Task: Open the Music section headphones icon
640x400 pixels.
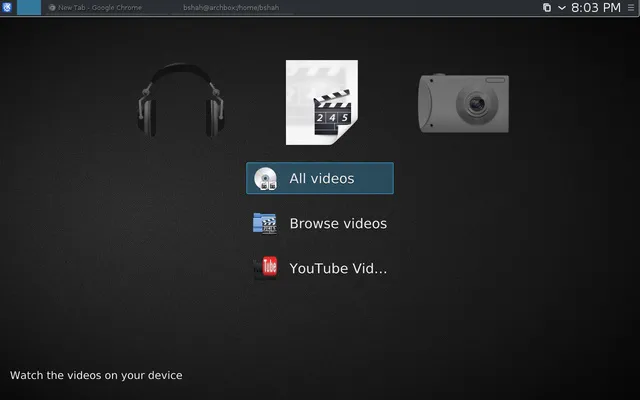Action: [x=181, y=100]
